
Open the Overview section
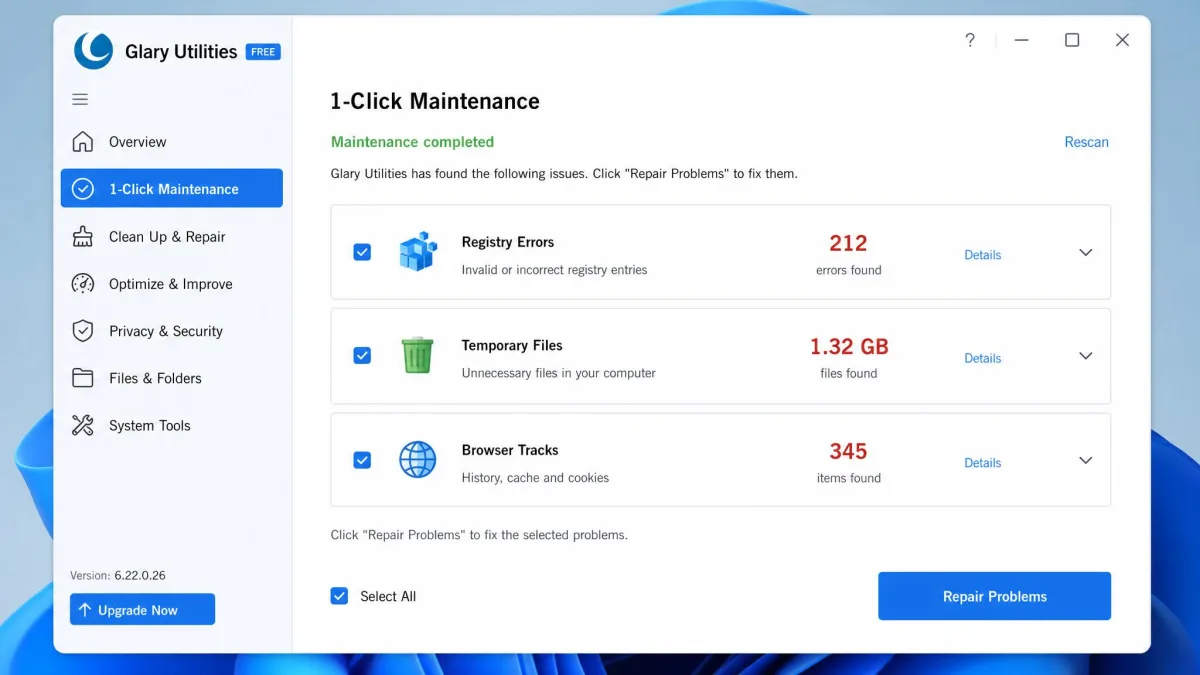coord(172,141)
